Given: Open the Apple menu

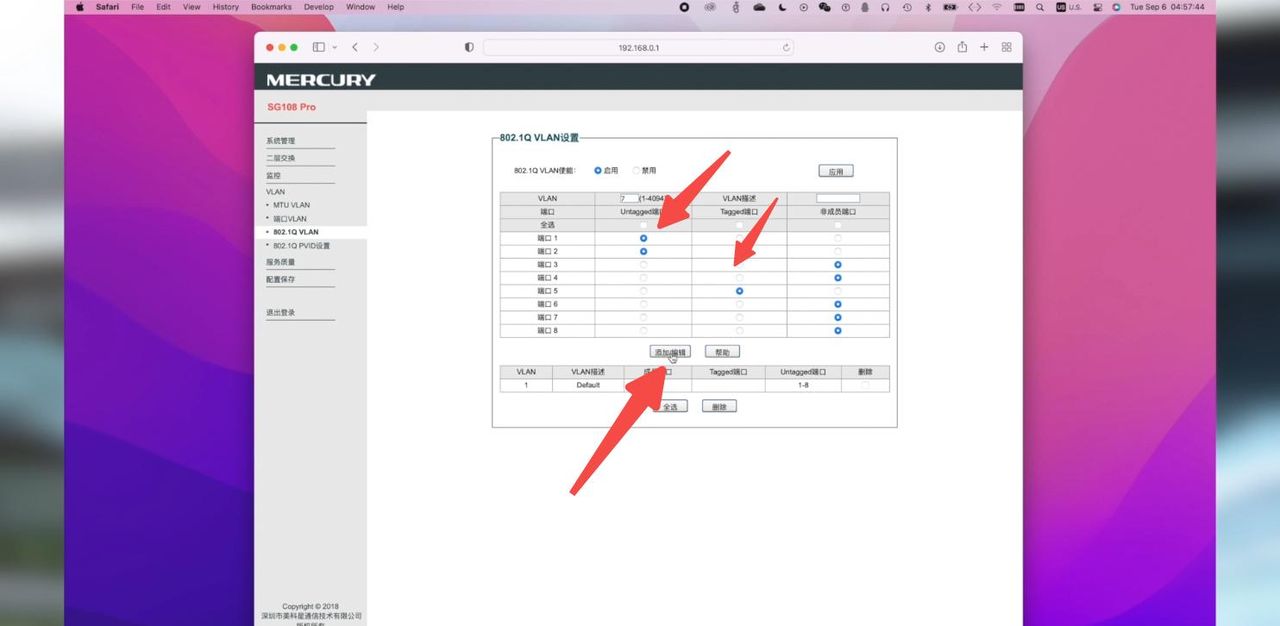Looking at the screenshot, I should pyautogui.click(x=80, y=7).
